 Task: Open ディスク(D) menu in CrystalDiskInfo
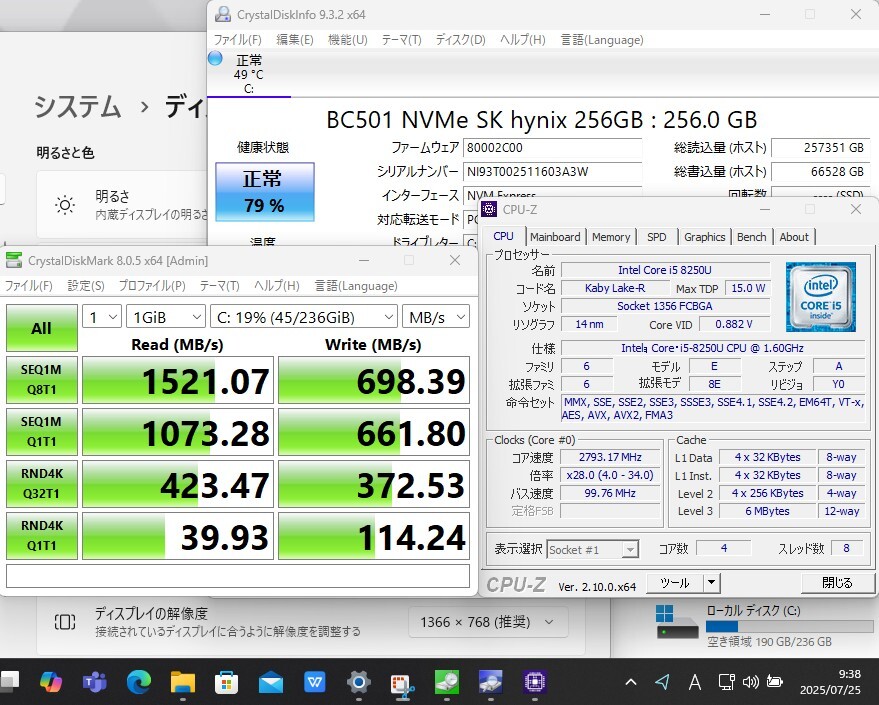pos(460,40)
